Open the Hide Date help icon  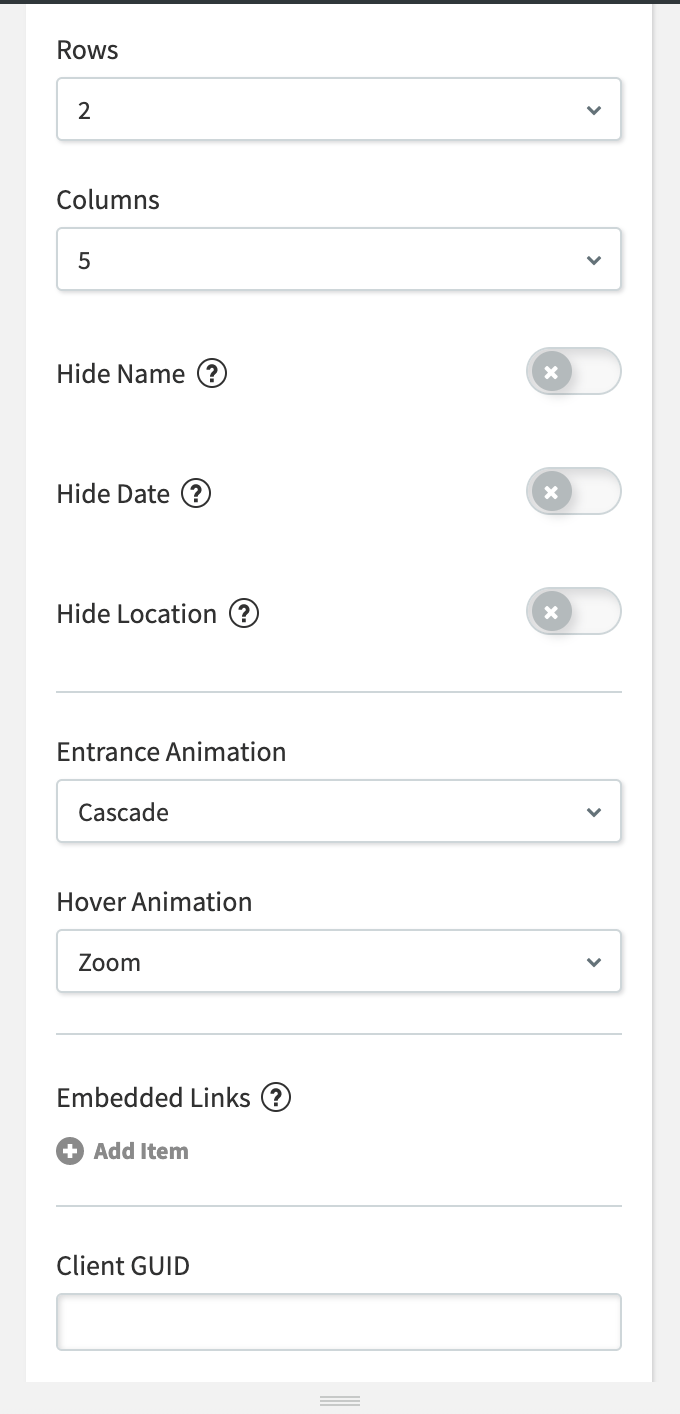[x=196, y=494]
